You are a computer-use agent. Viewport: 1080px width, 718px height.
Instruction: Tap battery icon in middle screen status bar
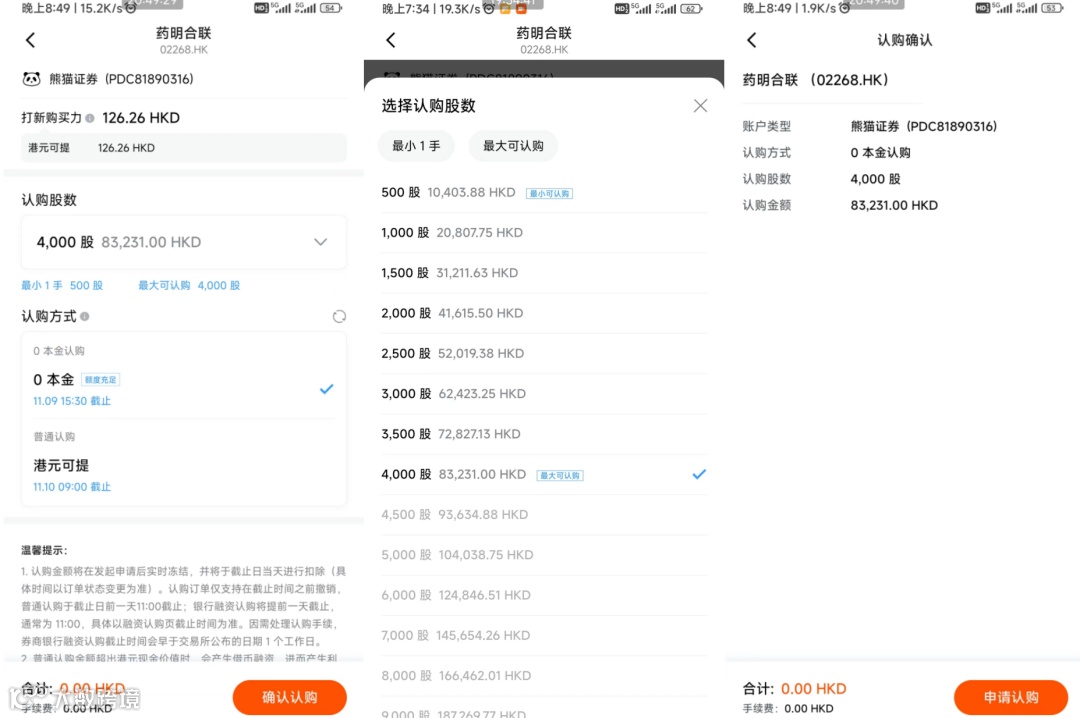point(691,8)
